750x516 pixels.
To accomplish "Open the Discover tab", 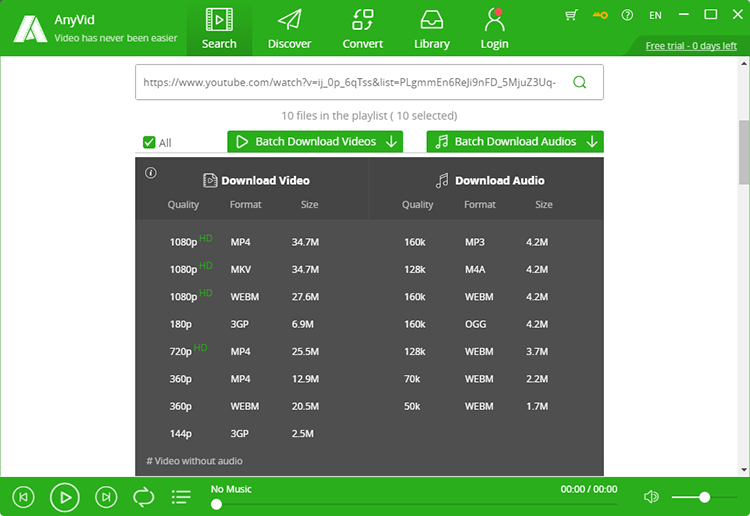I will tap(289, 28).
